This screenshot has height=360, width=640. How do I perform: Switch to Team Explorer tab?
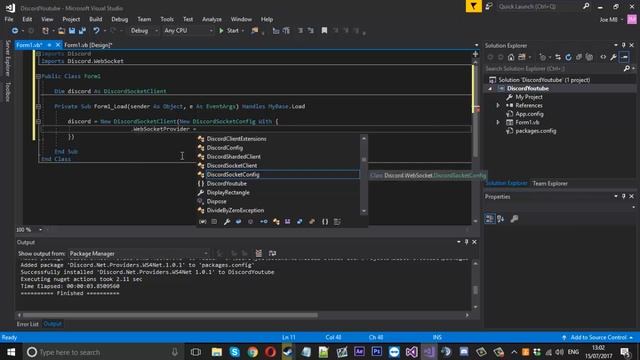click(550, 183)
